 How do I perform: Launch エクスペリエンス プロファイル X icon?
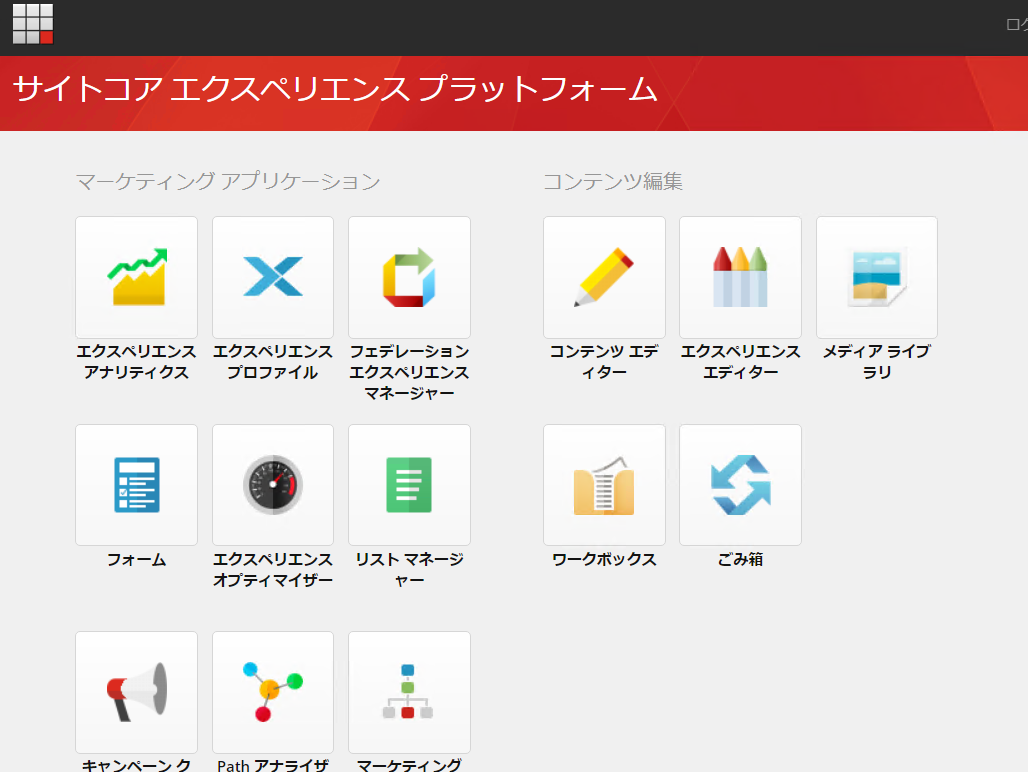273,277
